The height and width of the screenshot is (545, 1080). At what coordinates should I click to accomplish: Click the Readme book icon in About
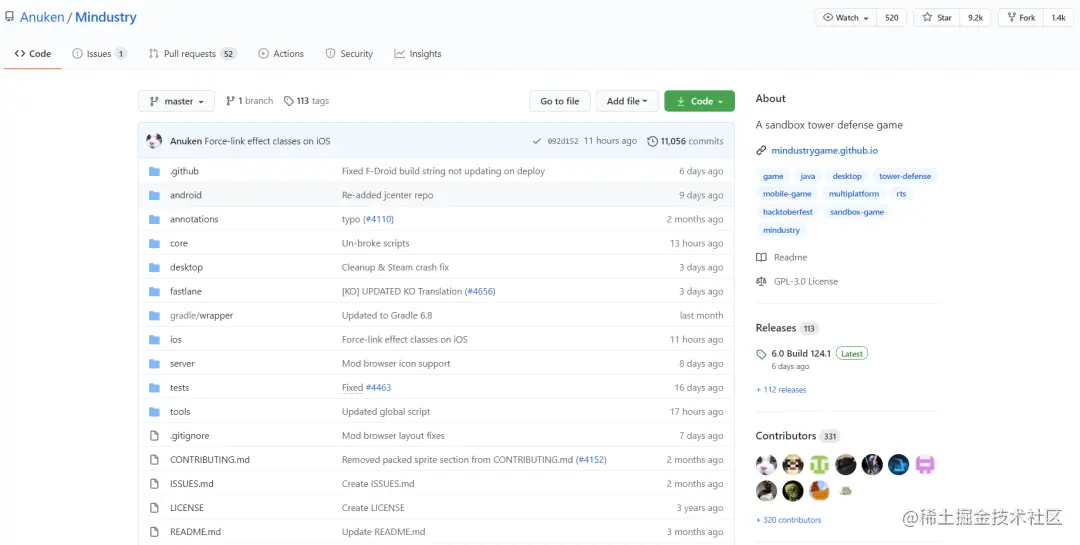[761, 257]
